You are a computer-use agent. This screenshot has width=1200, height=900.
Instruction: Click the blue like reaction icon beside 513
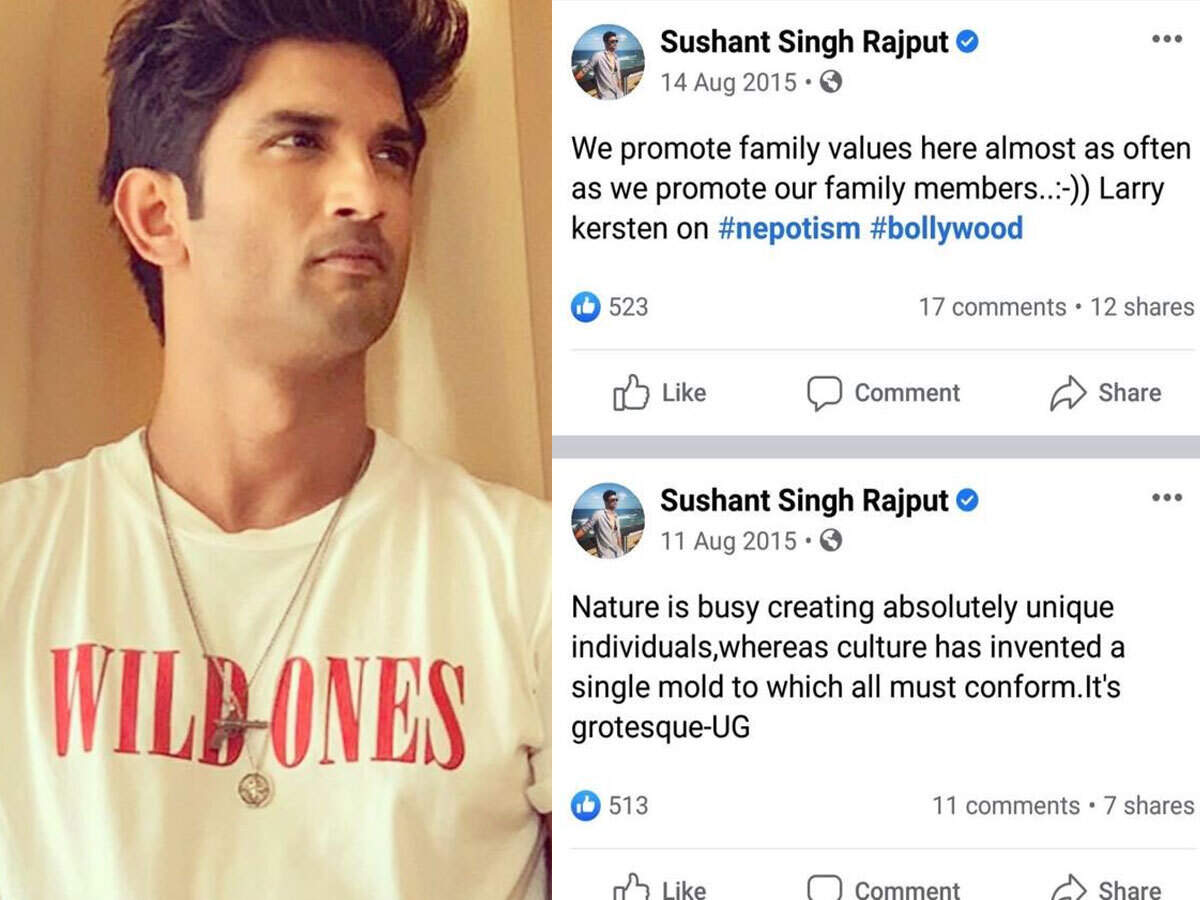[585, 805]
